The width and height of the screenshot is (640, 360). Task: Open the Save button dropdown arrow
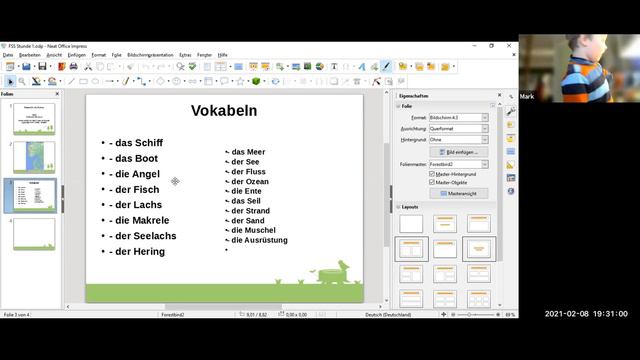point(50,67)
